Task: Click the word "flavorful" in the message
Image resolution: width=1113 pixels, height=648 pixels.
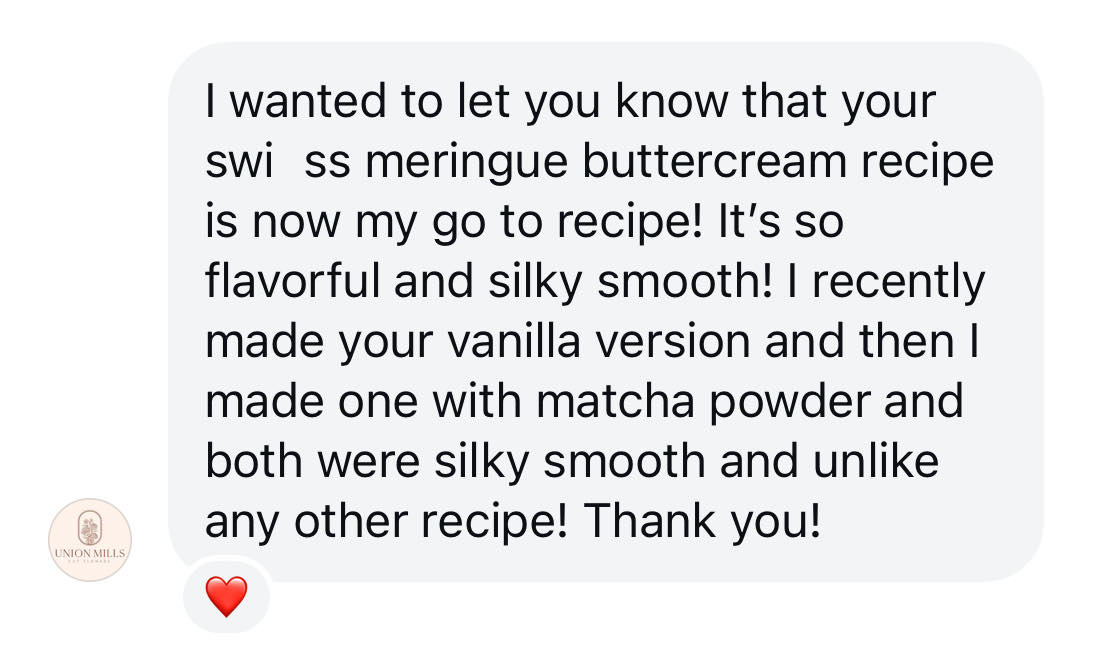Action: pos(292,281)
